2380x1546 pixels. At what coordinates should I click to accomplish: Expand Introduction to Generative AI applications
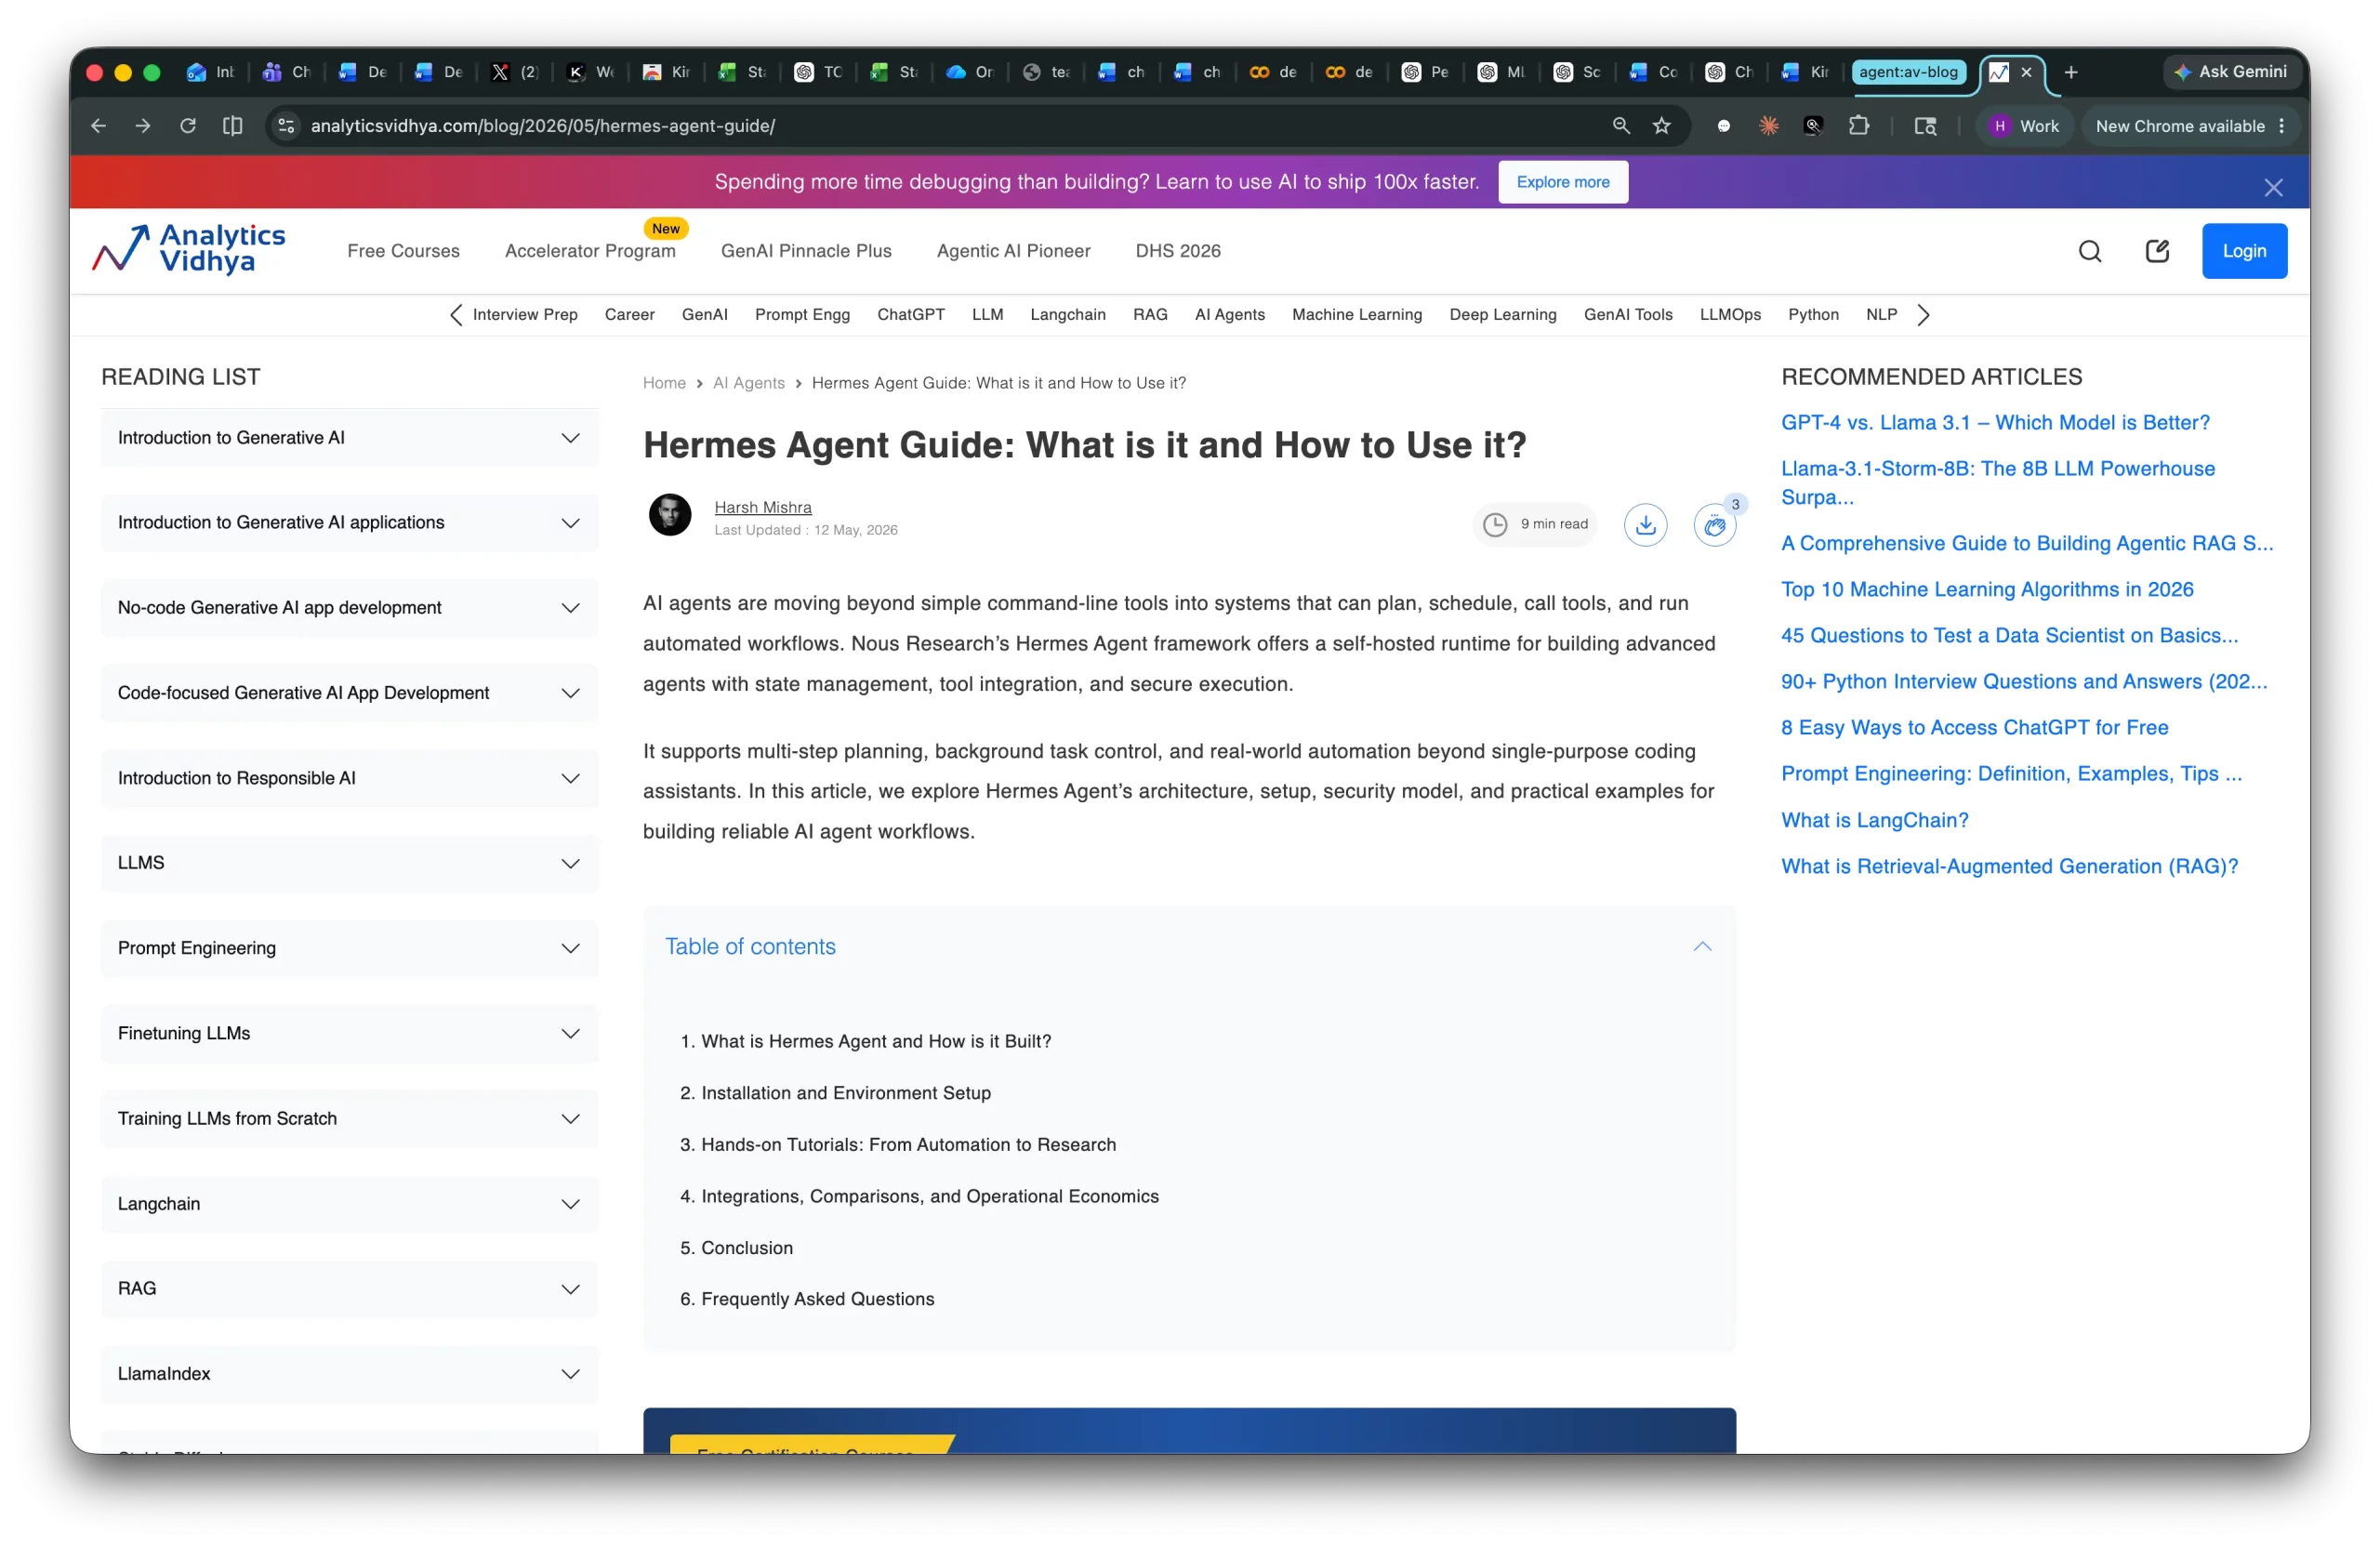pos(349,523)
